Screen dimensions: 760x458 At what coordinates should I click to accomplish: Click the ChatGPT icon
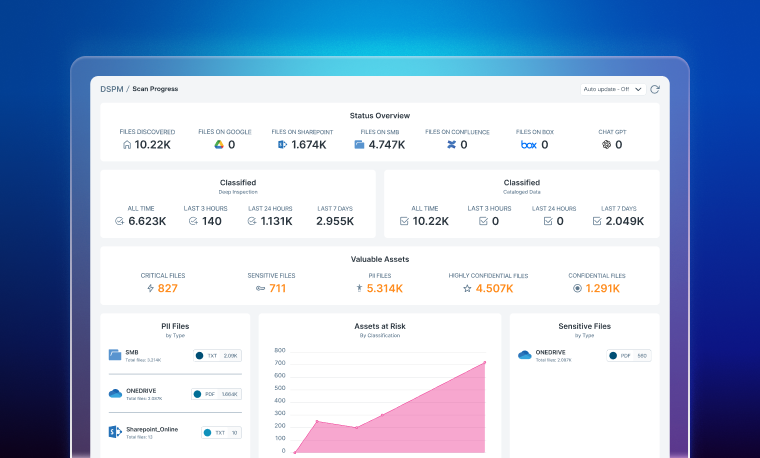pyautogui.click(x=606, y=145)
